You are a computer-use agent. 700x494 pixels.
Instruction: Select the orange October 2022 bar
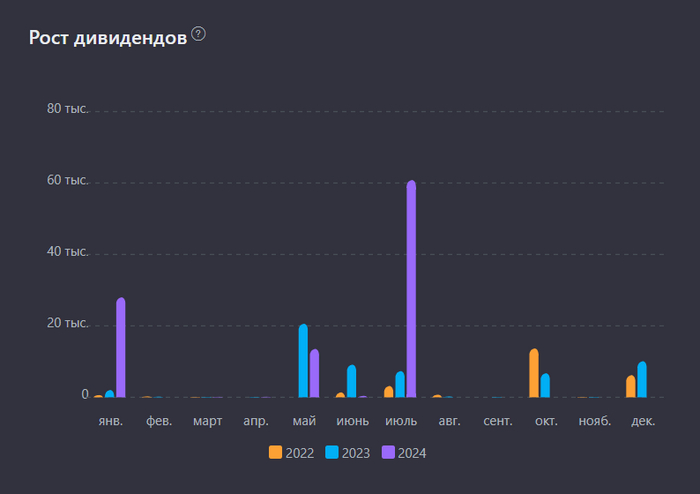click(534, 373)
